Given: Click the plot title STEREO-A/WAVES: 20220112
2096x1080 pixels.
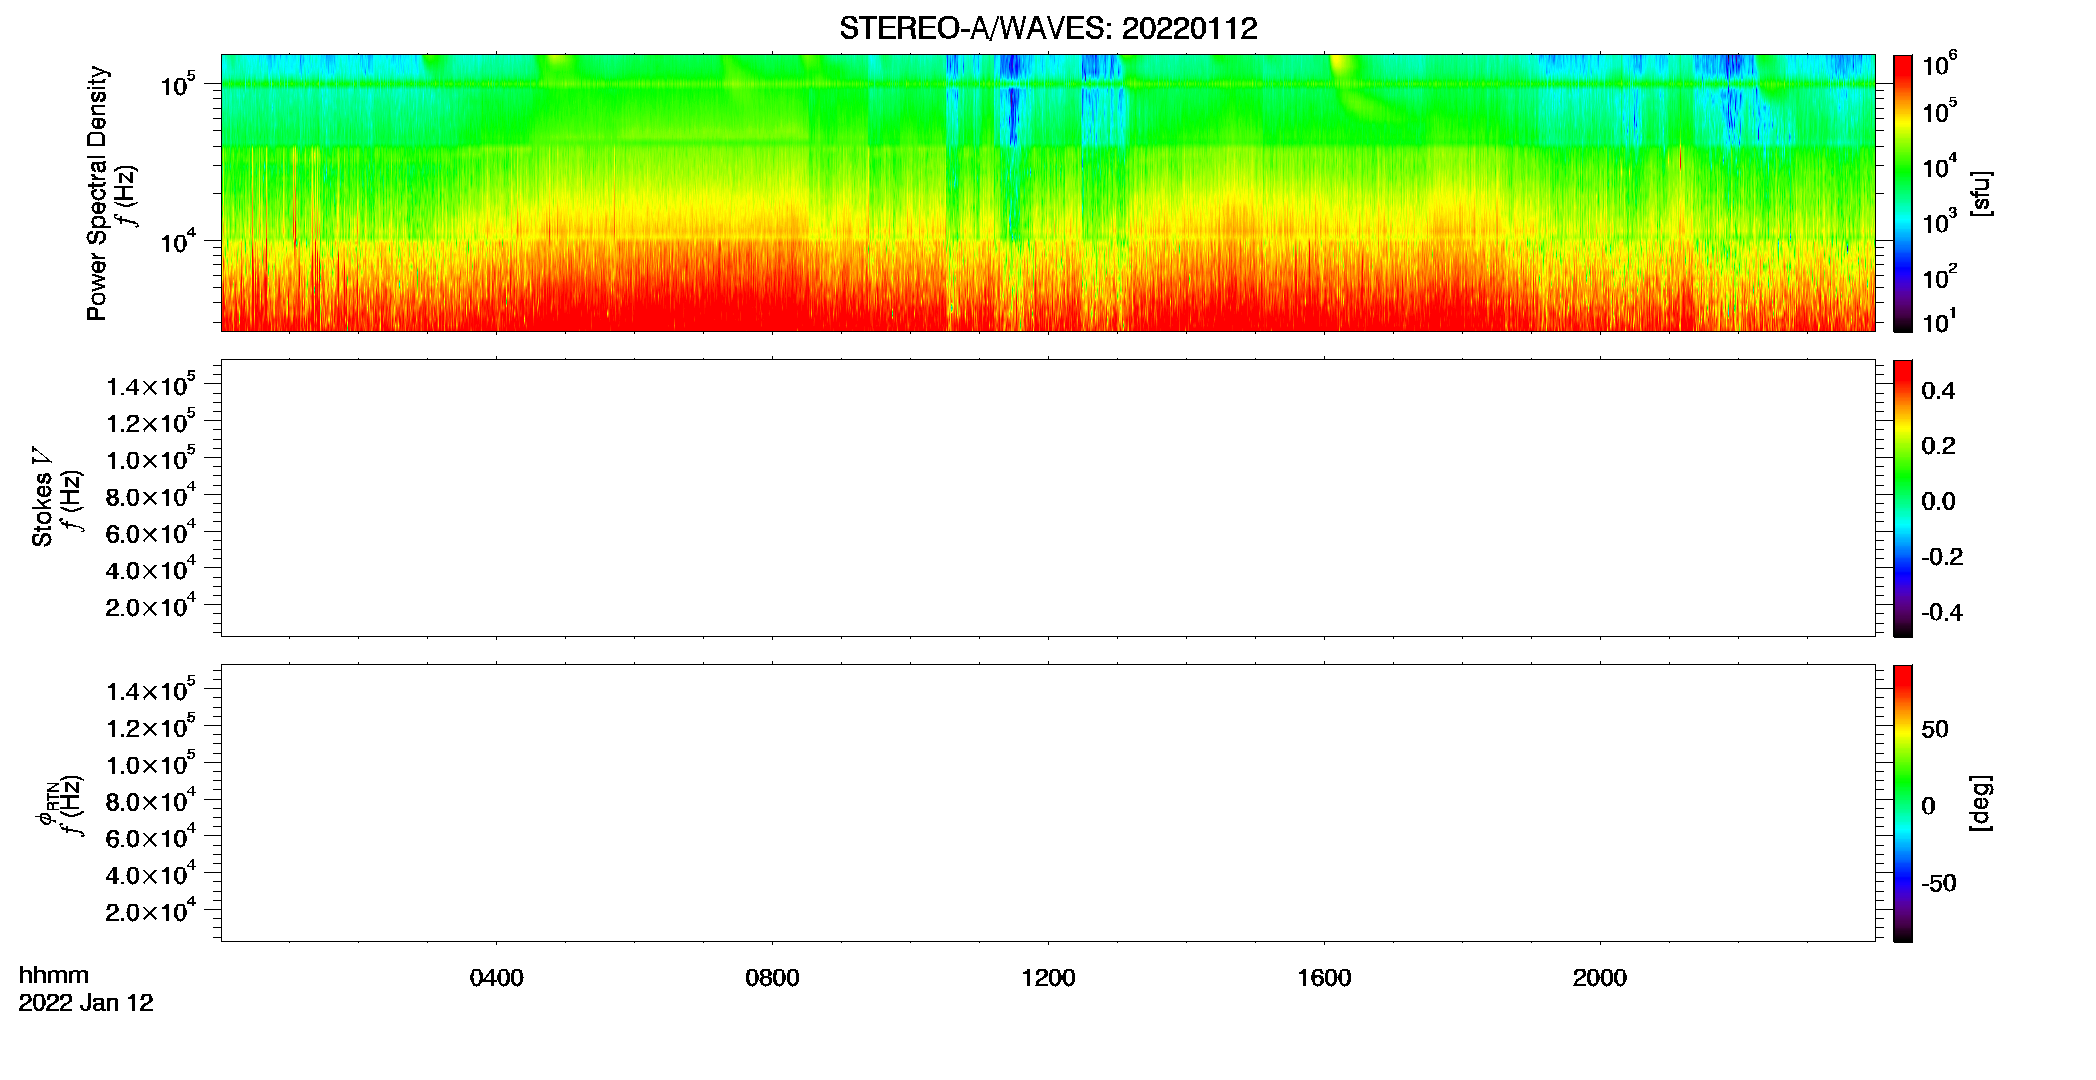Looking at the screenshot, I should pos(1048,29).
